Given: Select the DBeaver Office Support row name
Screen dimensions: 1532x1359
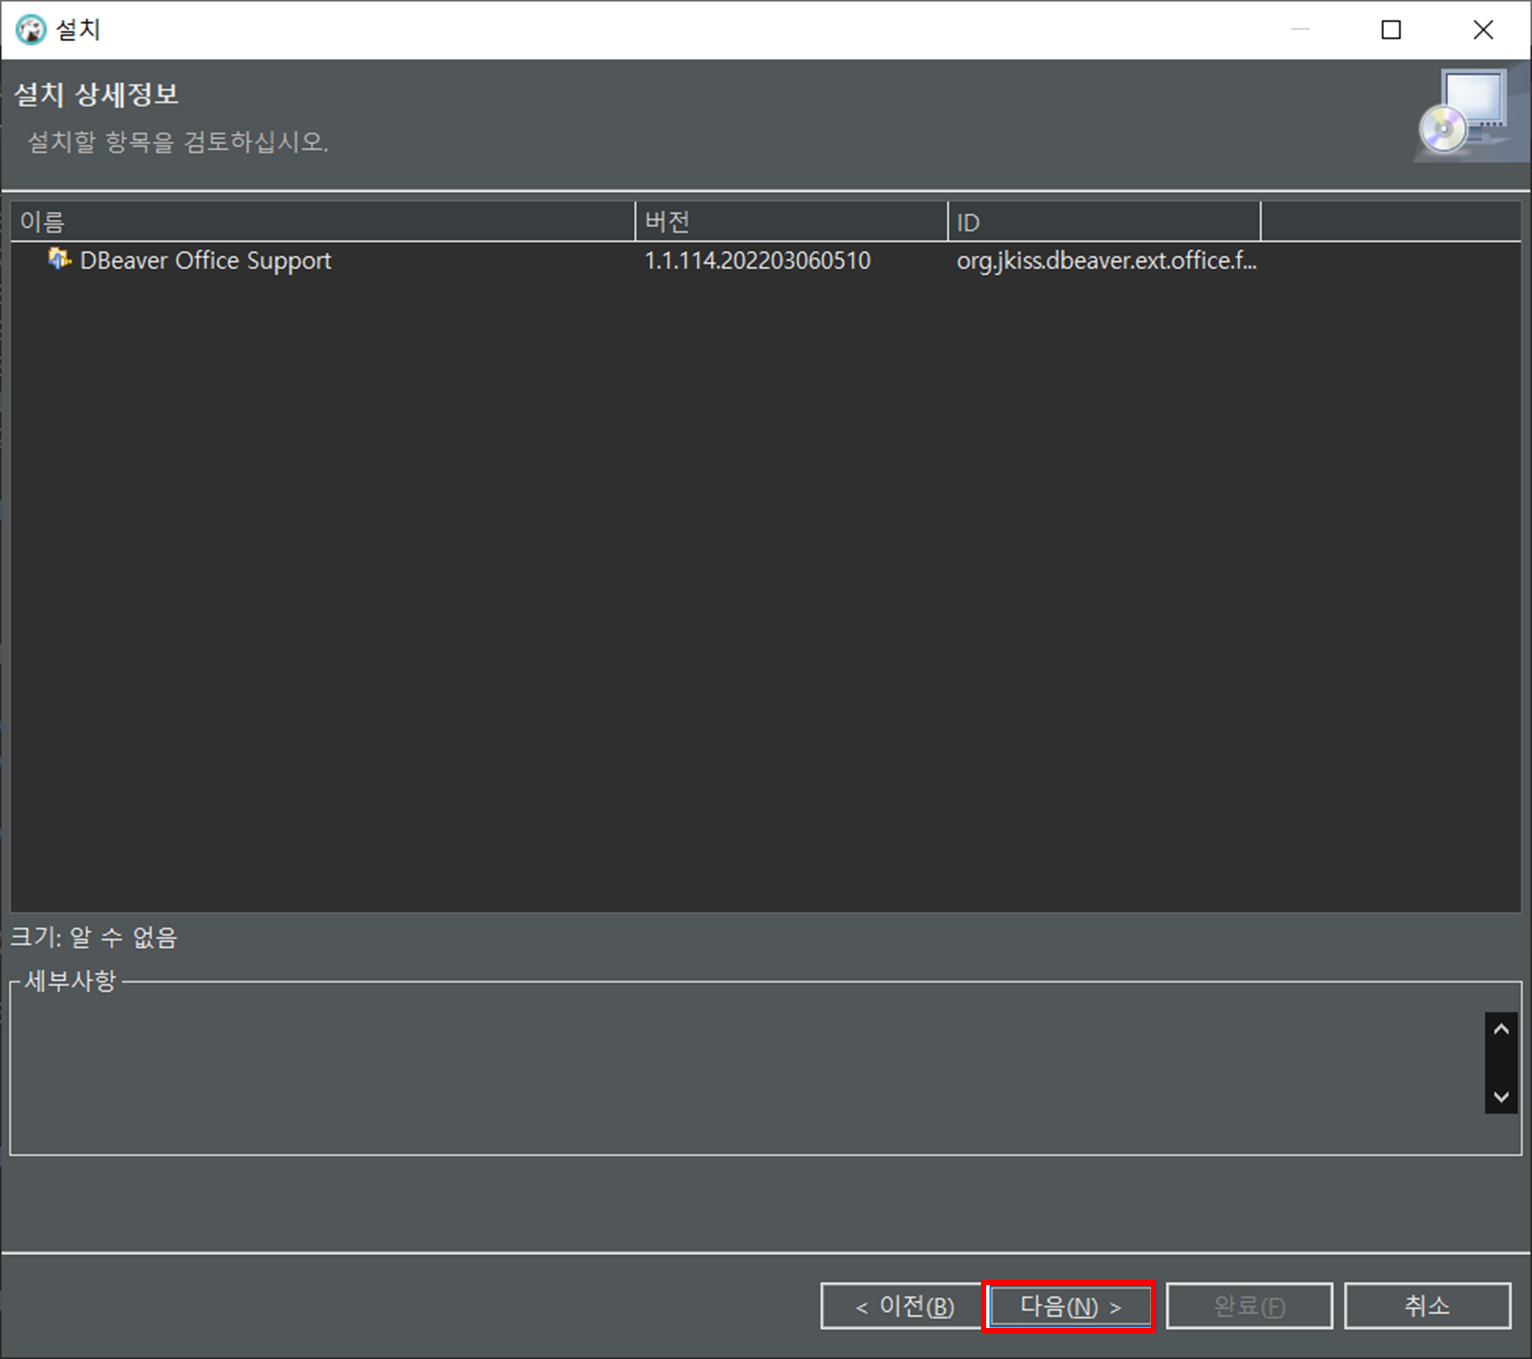Looking at the screenshot, I should (205, 261).
